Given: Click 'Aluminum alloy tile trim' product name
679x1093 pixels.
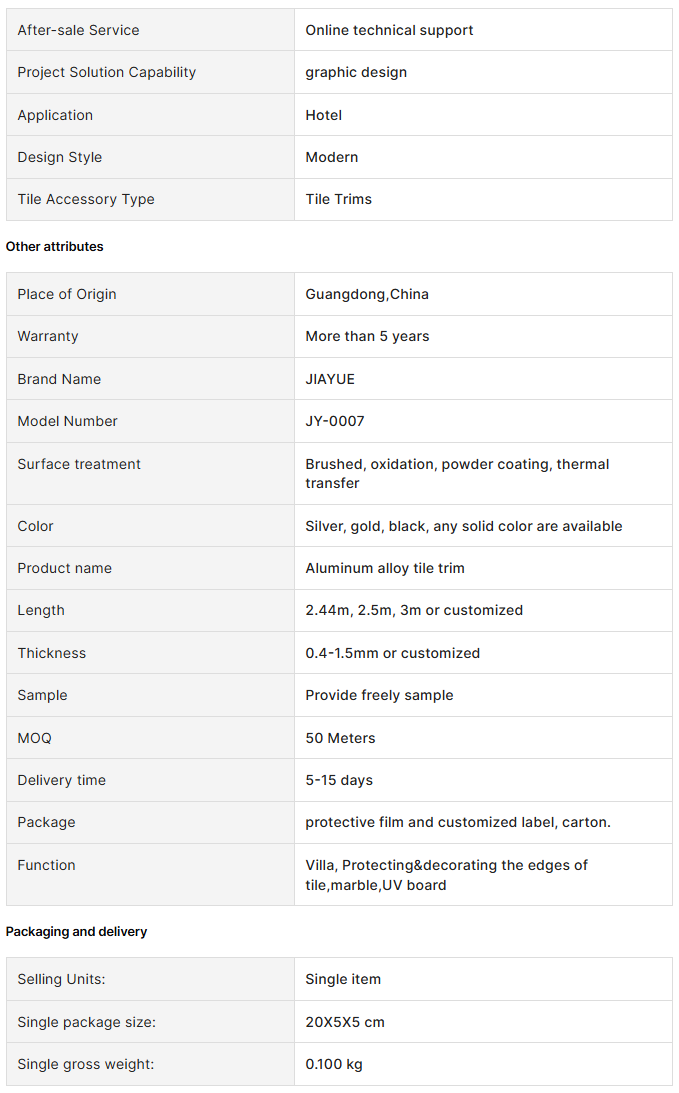Looking at the screenshot, I should 385,569.
